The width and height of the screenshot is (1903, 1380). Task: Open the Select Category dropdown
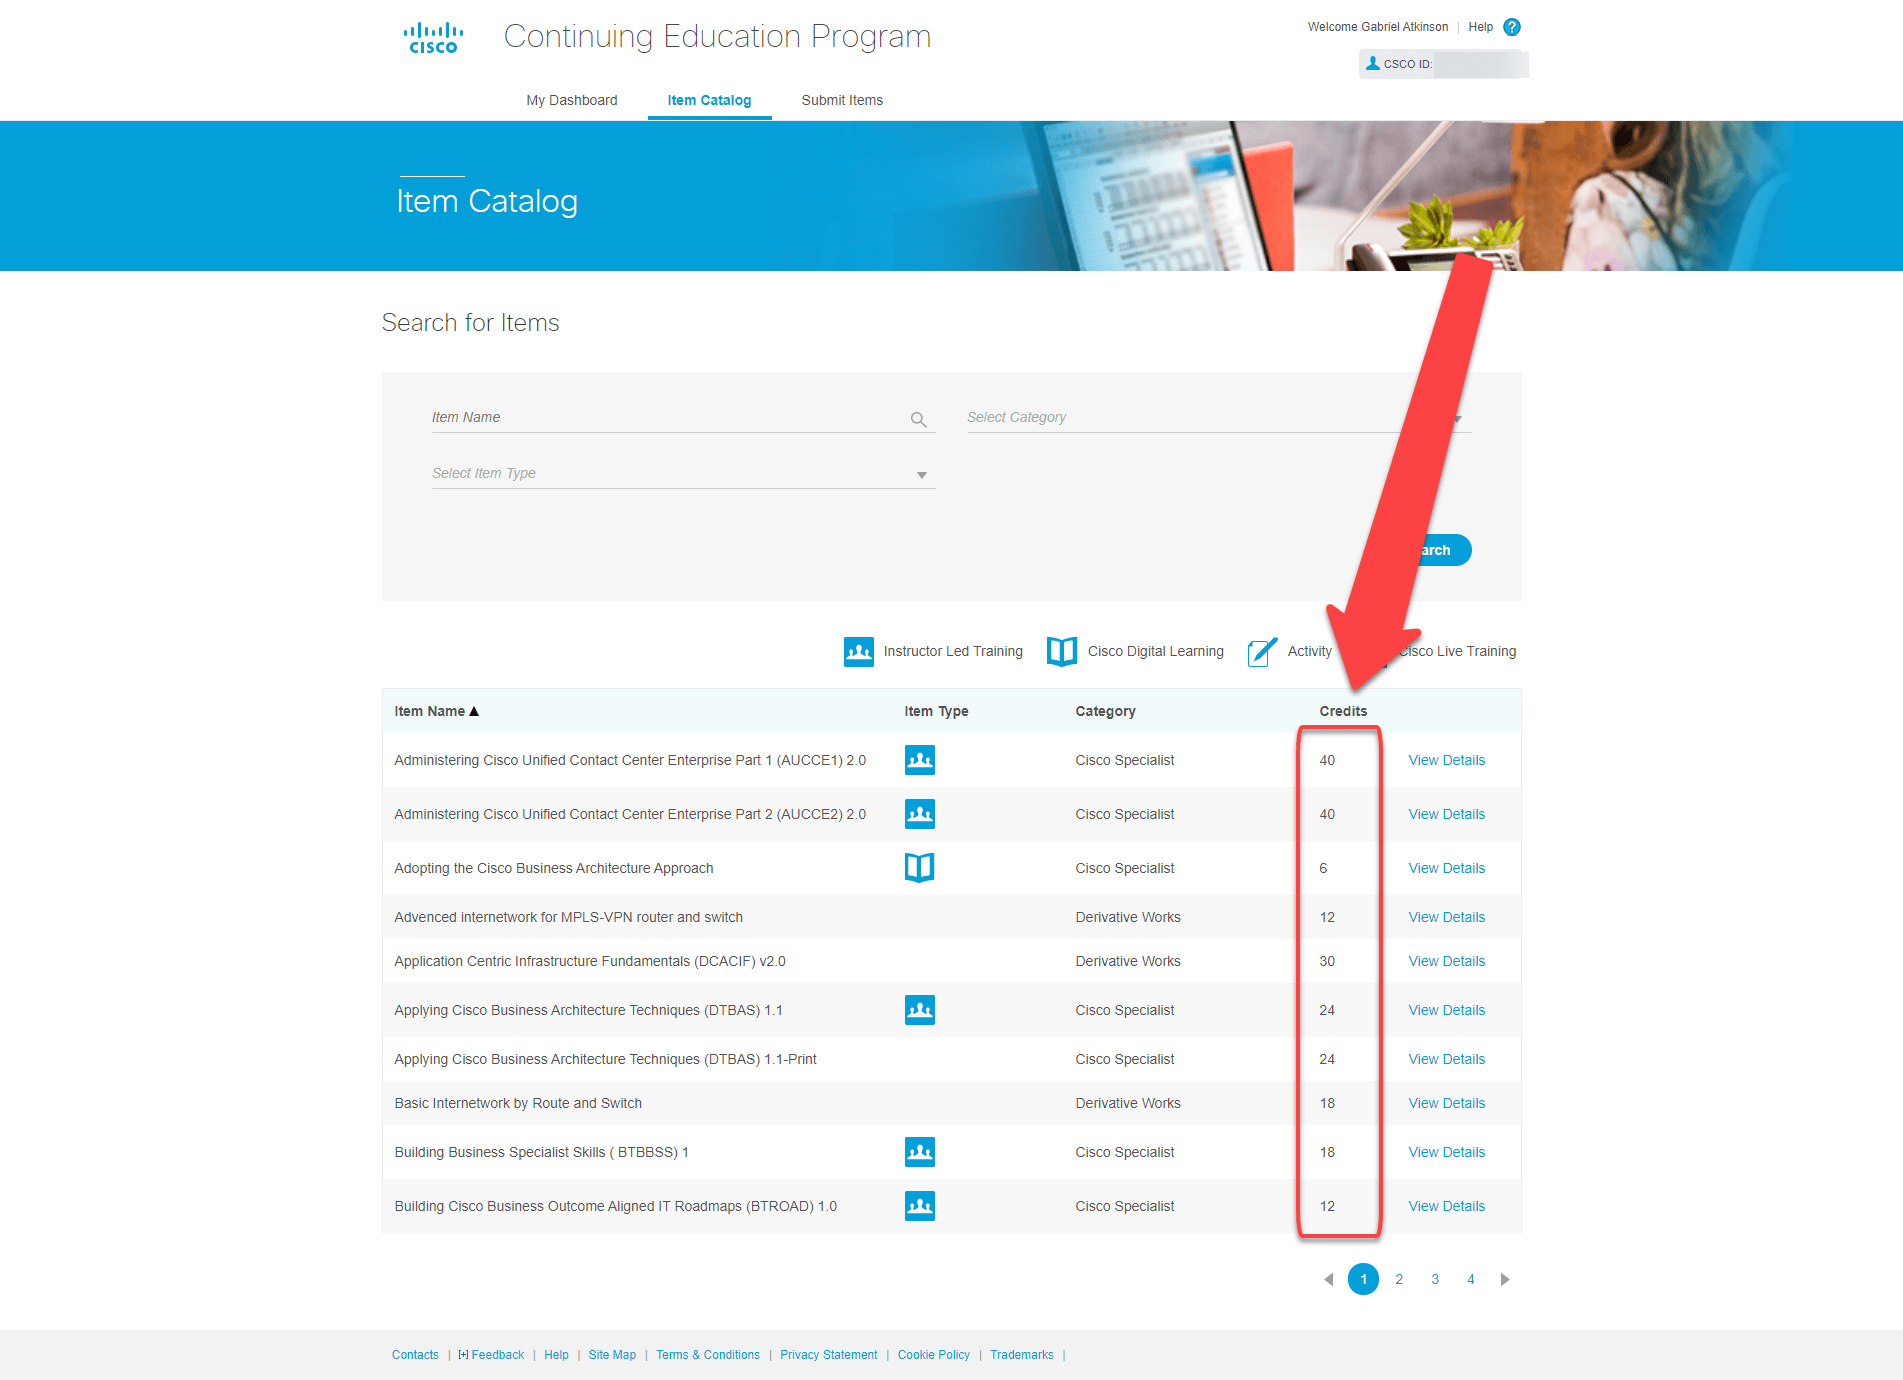point(1218,417)
